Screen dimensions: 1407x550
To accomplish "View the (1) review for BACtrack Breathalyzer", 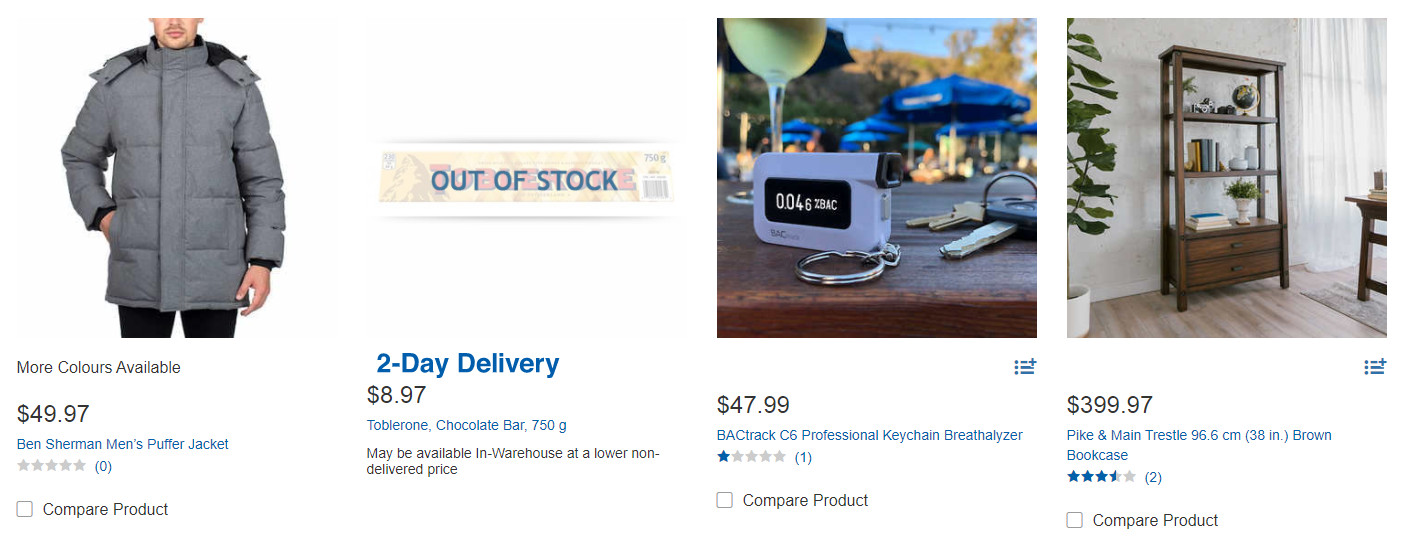I will tap(803, 457).
